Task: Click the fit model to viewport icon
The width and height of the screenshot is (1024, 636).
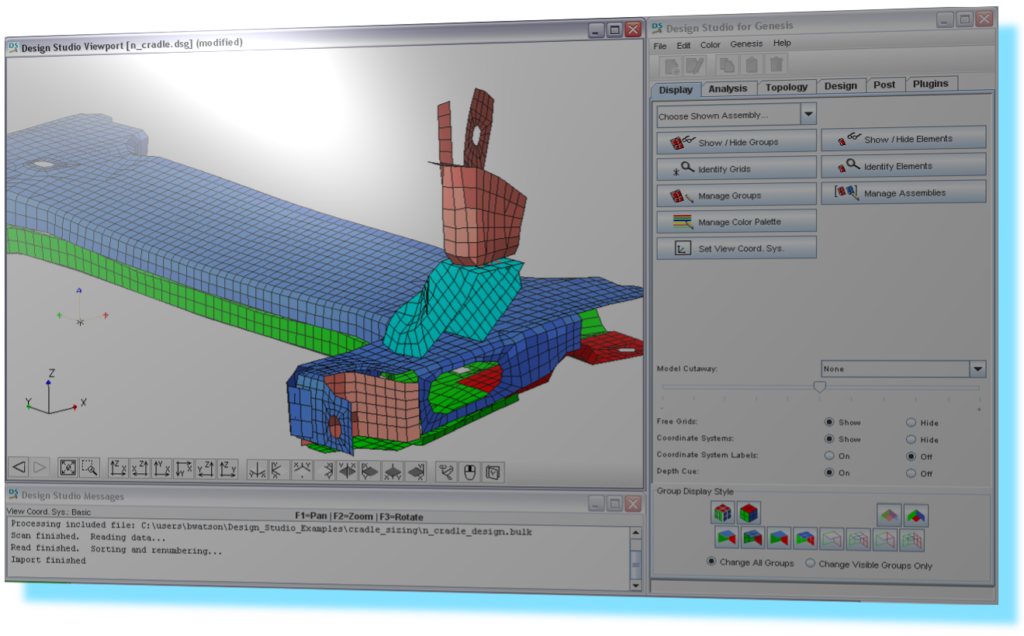Action: point(67,468)
